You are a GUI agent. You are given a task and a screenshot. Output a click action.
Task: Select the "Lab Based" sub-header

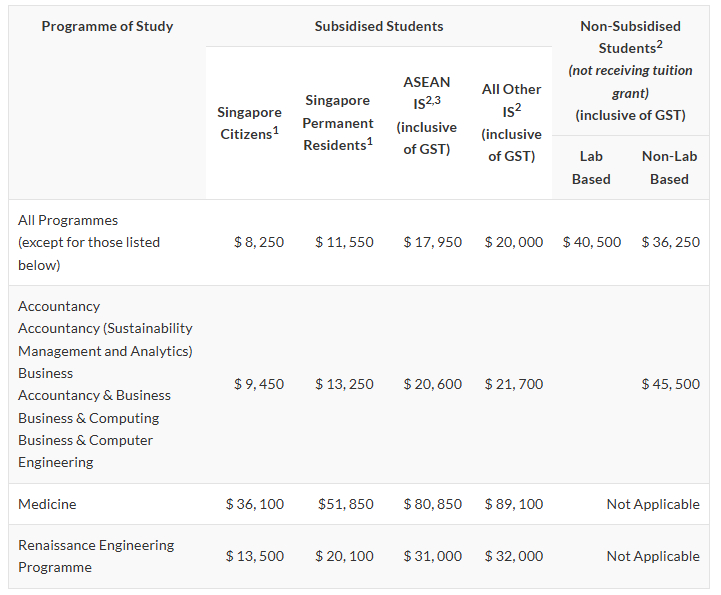click(x=591, y=167)
